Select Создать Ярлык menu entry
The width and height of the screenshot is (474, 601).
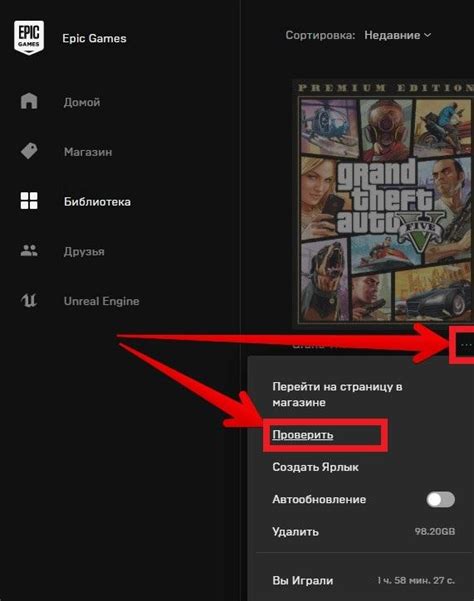315,467
